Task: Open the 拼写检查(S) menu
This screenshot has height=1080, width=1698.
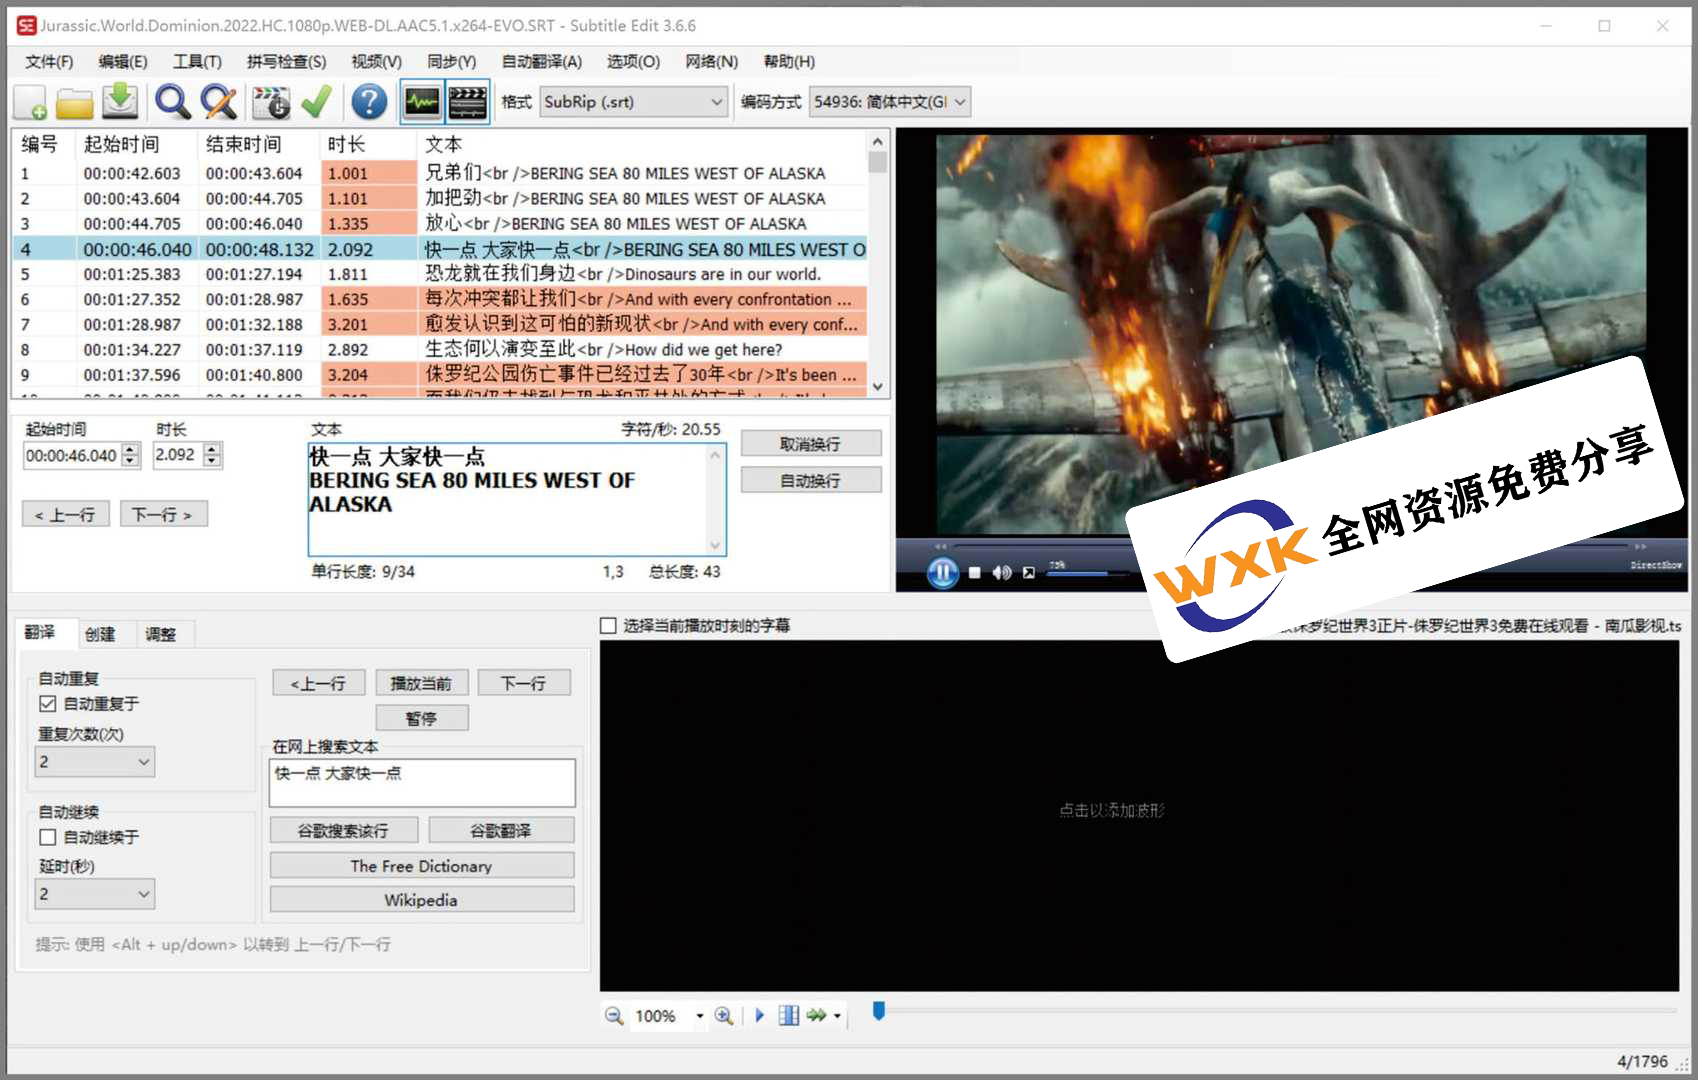Action: (x=286, y=62)
